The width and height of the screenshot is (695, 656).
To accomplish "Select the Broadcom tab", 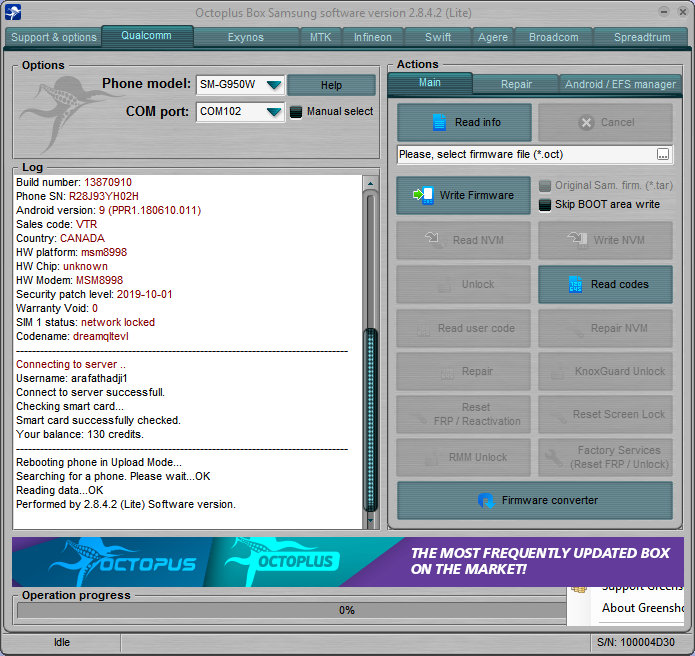I will tap(554, 37).
